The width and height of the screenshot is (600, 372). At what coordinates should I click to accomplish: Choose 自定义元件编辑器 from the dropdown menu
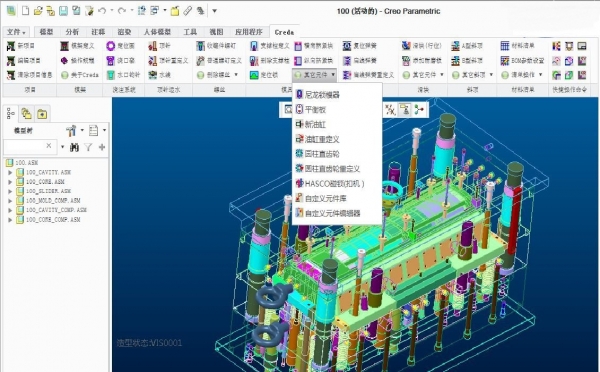tap(337, 213)
